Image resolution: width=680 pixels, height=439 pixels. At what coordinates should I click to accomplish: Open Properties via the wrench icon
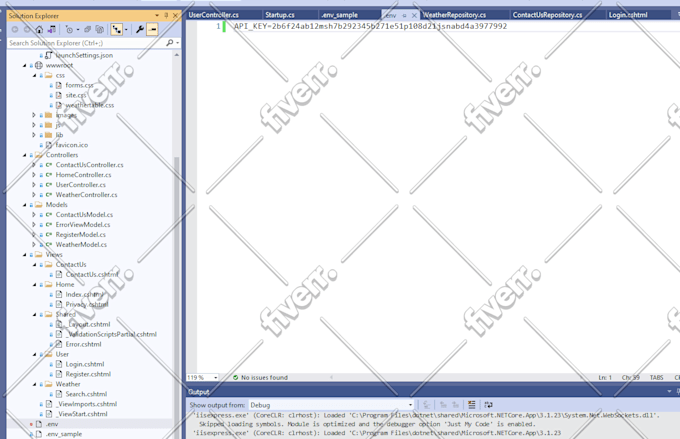[x=140, y=29]
